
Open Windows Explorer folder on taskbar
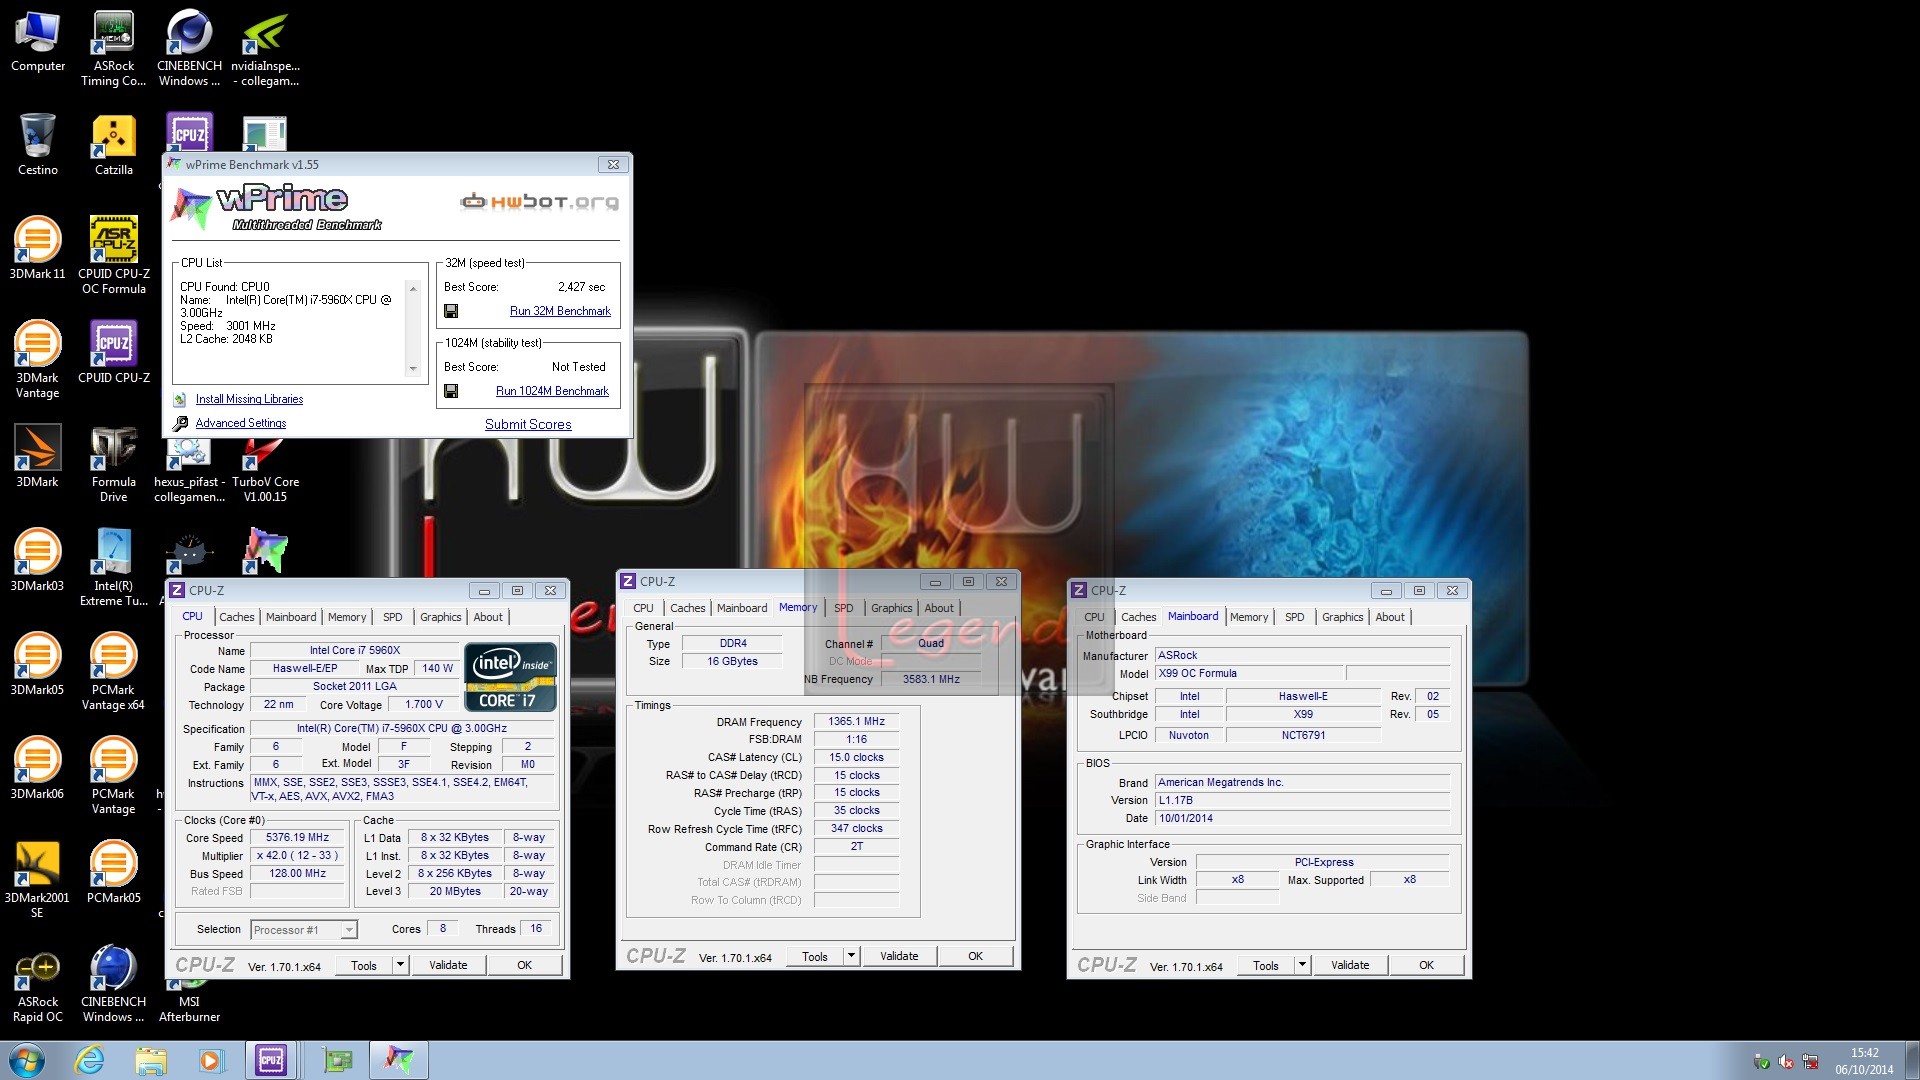(x=151, y=1060)
